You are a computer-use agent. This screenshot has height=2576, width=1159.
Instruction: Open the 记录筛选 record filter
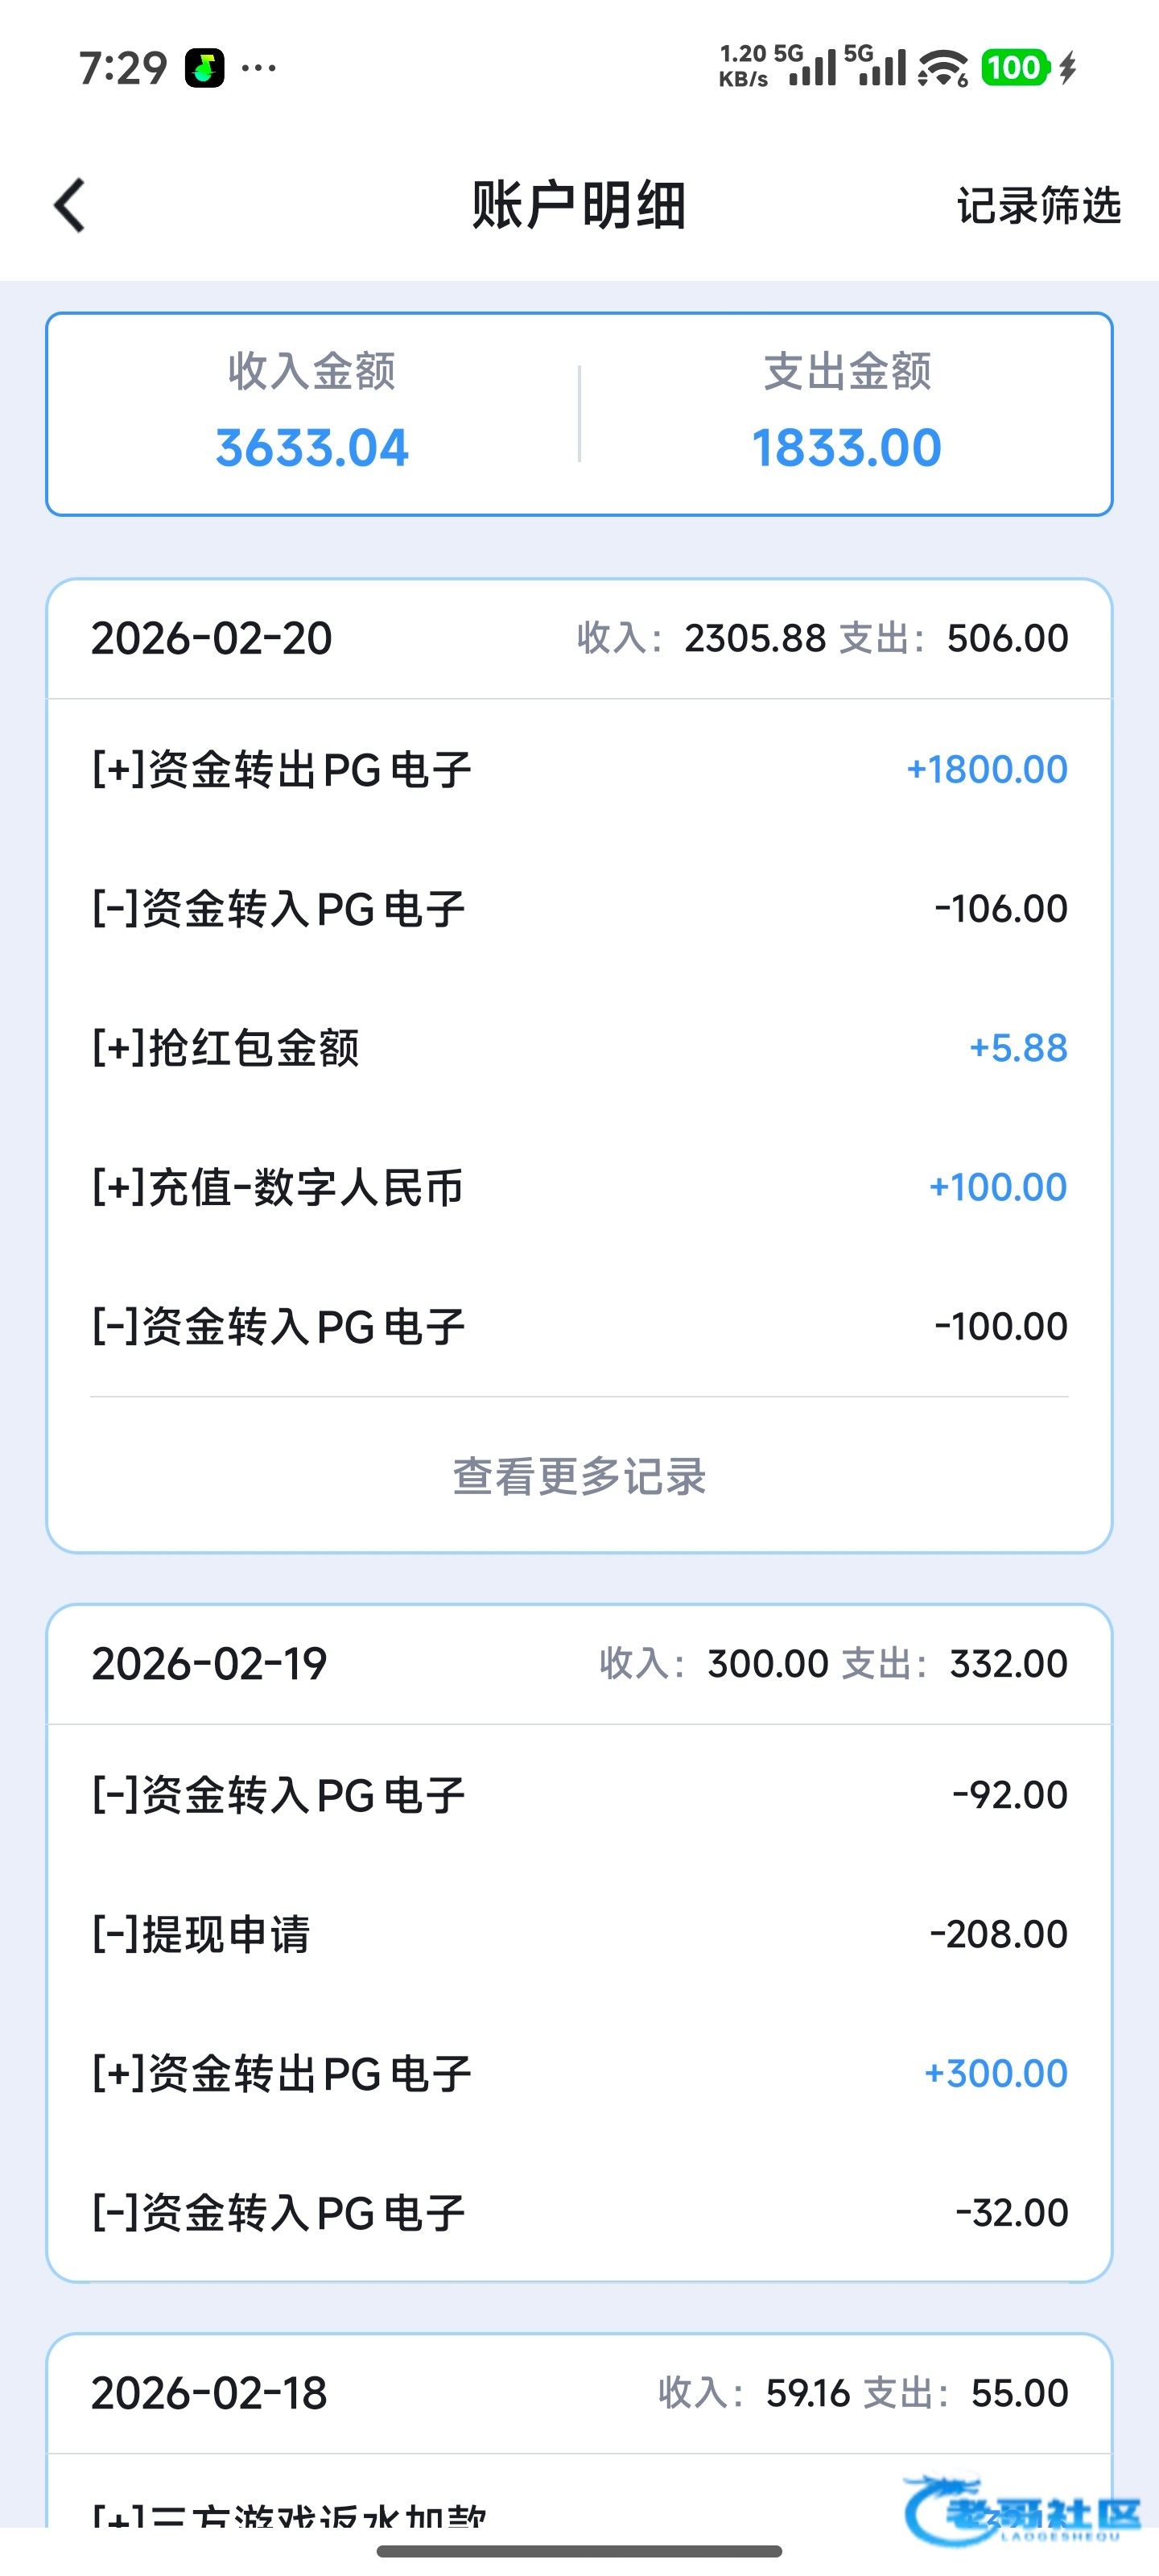coord(1038,206)
